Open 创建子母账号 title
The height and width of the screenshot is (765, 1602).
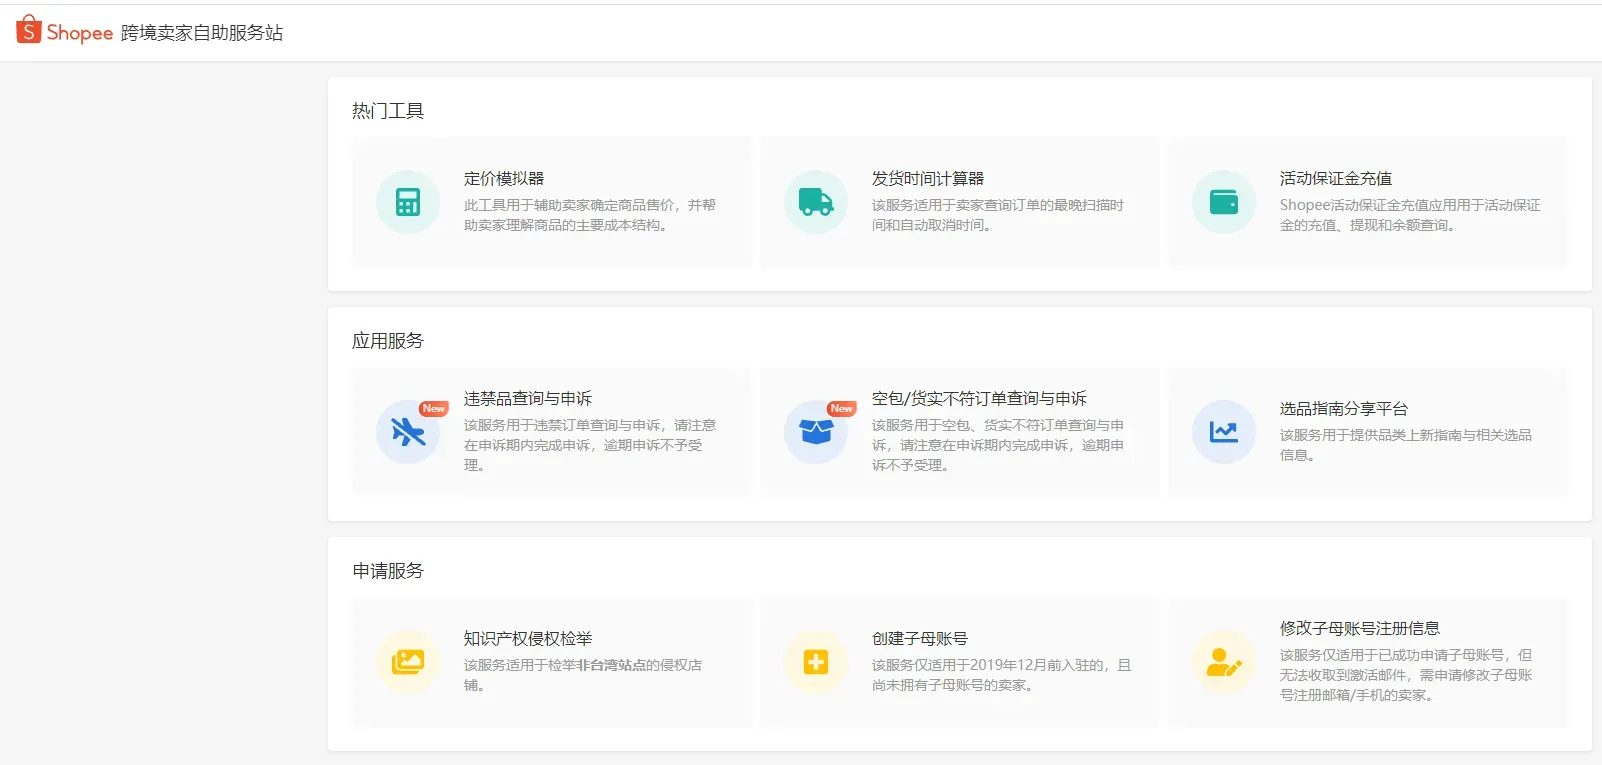point(920,639)
